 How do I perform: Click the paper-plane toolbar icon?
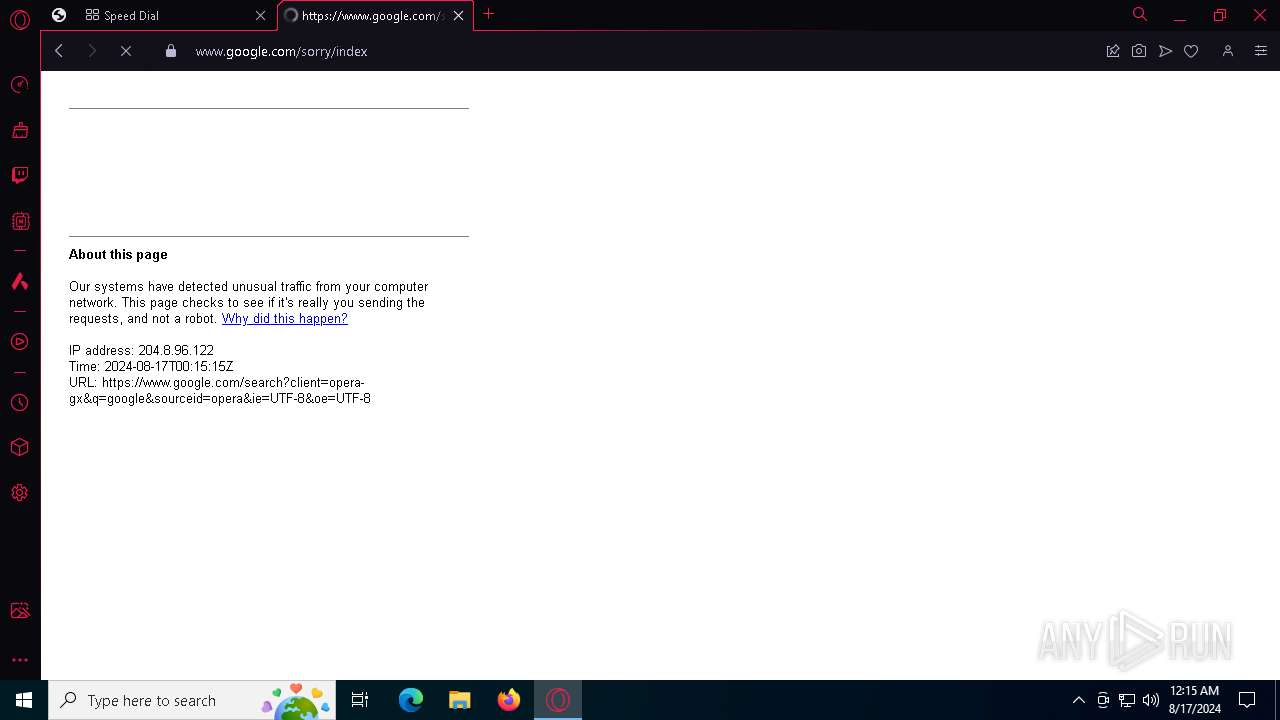(1165, 51)
